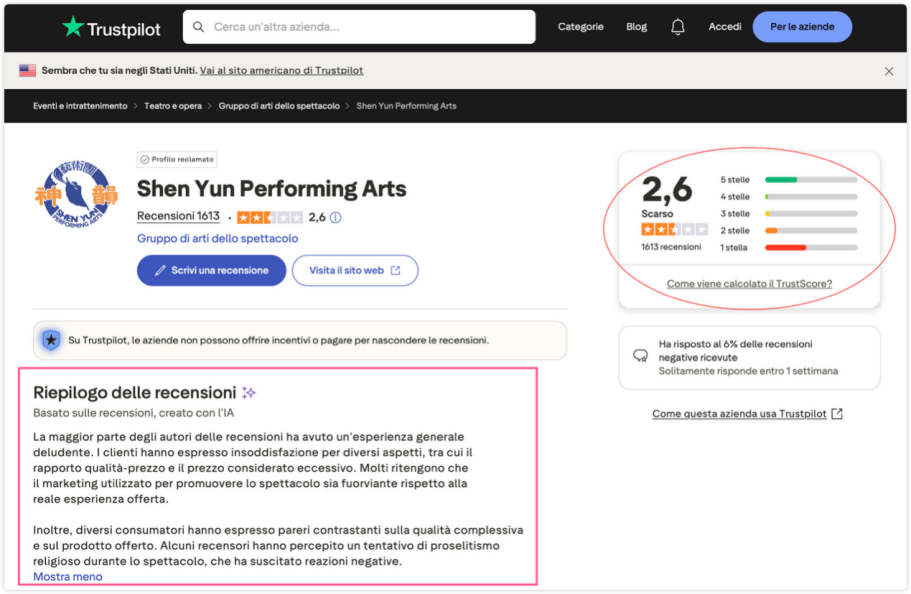Click the search magnifier icon
This screenshot has width=911, height=594.
[199, 27]
